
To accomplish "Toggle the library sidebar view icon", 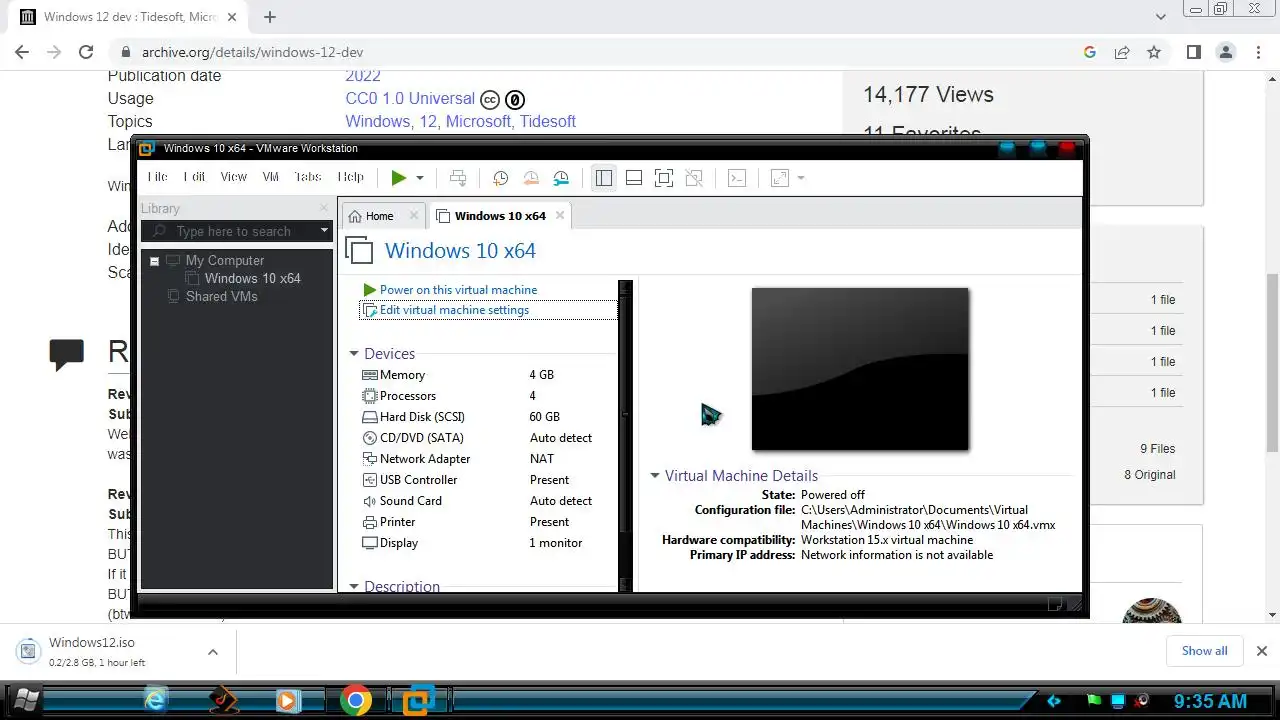I will coord(603,178).
